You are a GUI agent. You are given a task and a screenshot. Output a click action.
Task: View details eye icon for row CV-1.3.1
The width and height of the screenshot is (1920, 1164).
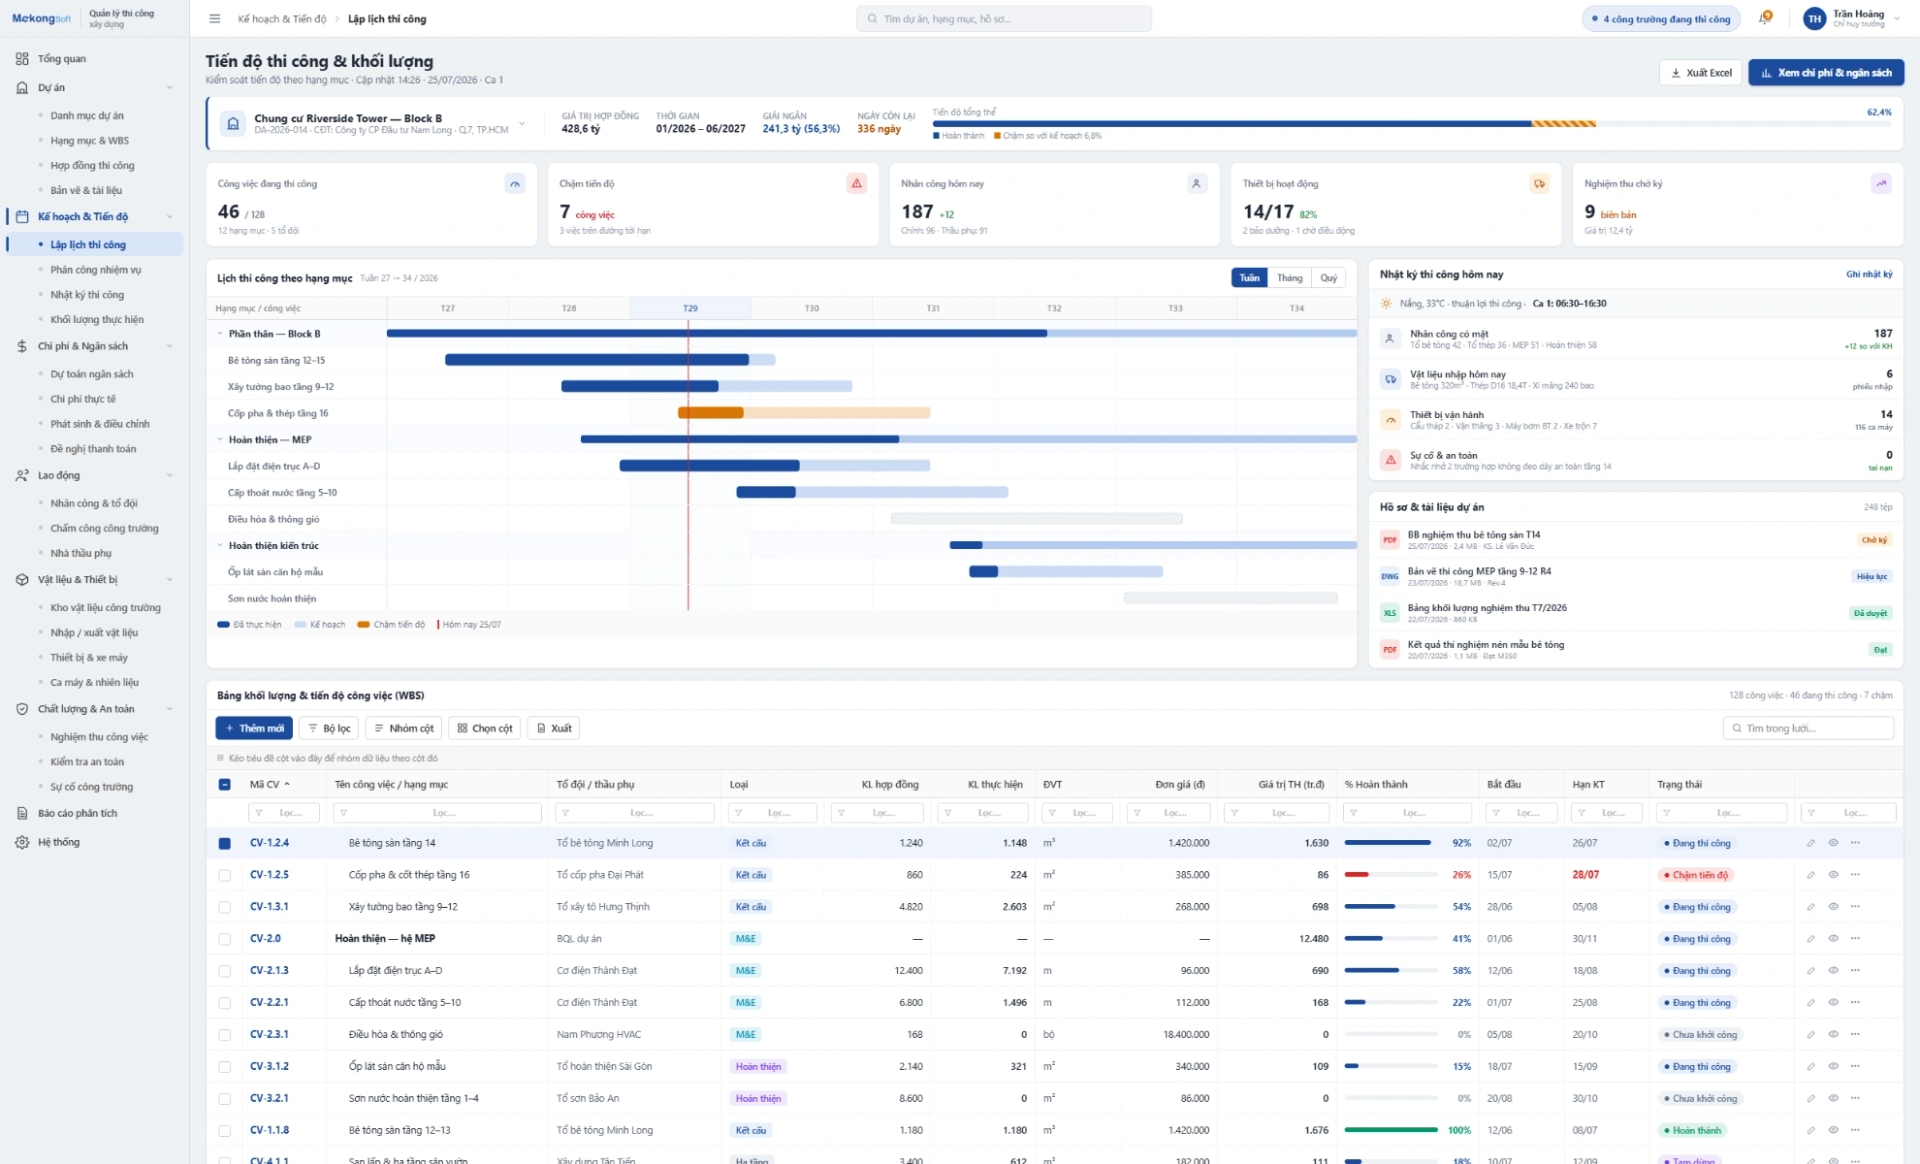pyautogui.click(x=1833, y=907)
